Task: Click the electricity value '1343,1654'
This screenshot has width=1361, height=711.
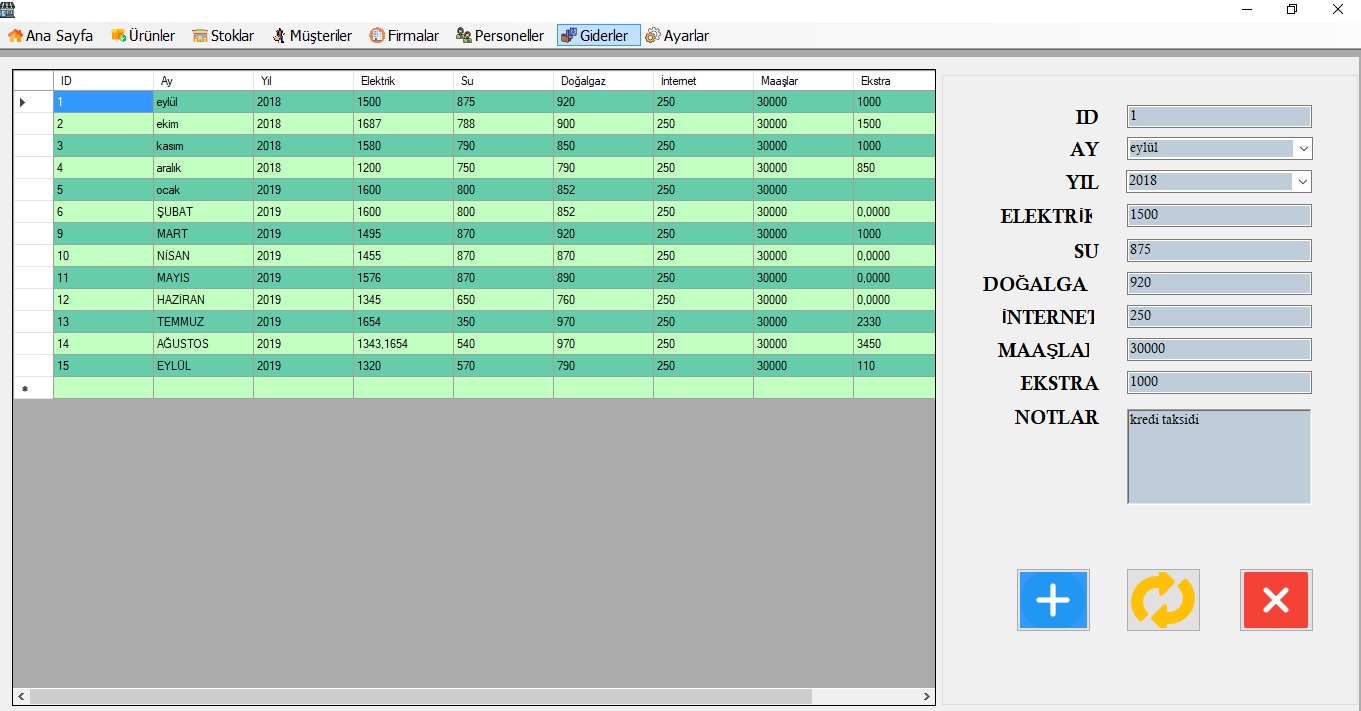Action: (x=403, y=344)
